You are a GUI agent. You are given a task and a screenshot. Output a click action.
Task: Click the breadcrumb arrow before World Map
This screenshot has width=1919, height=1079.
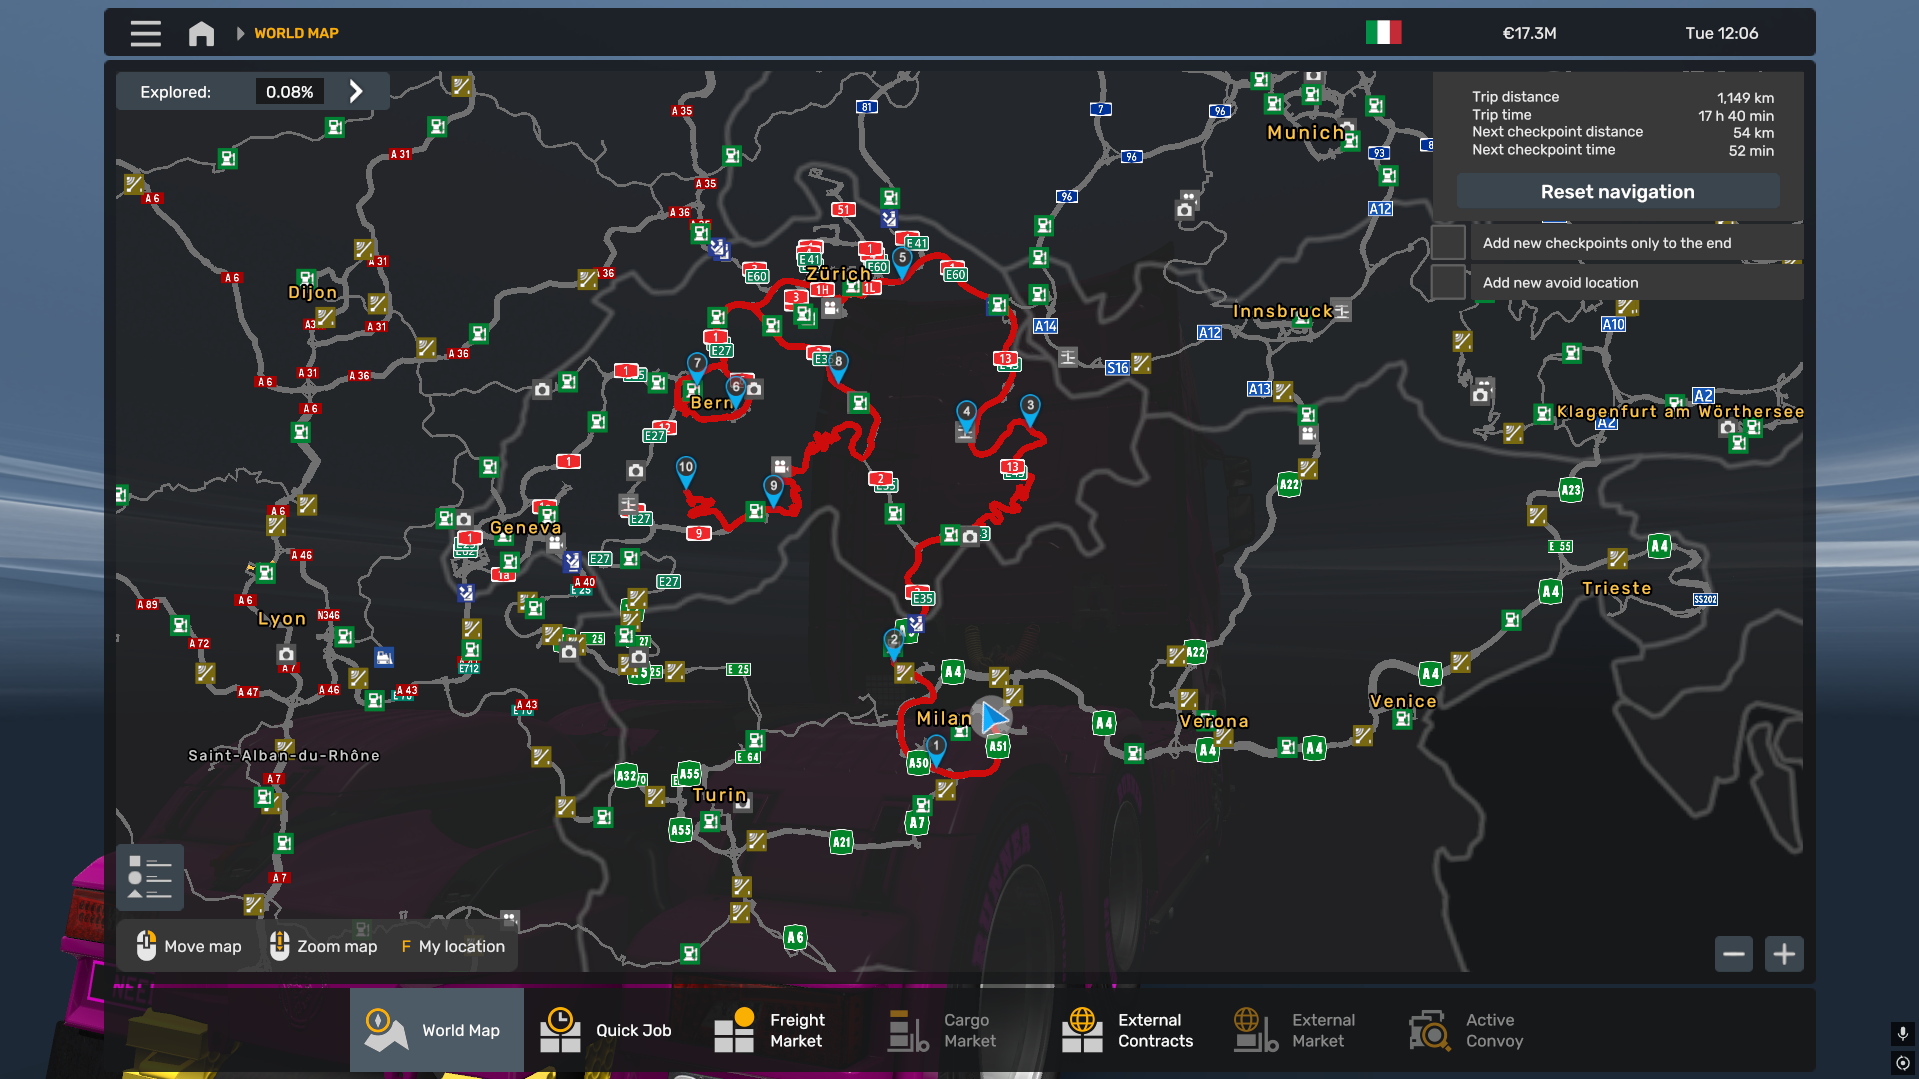click(240, 33)
